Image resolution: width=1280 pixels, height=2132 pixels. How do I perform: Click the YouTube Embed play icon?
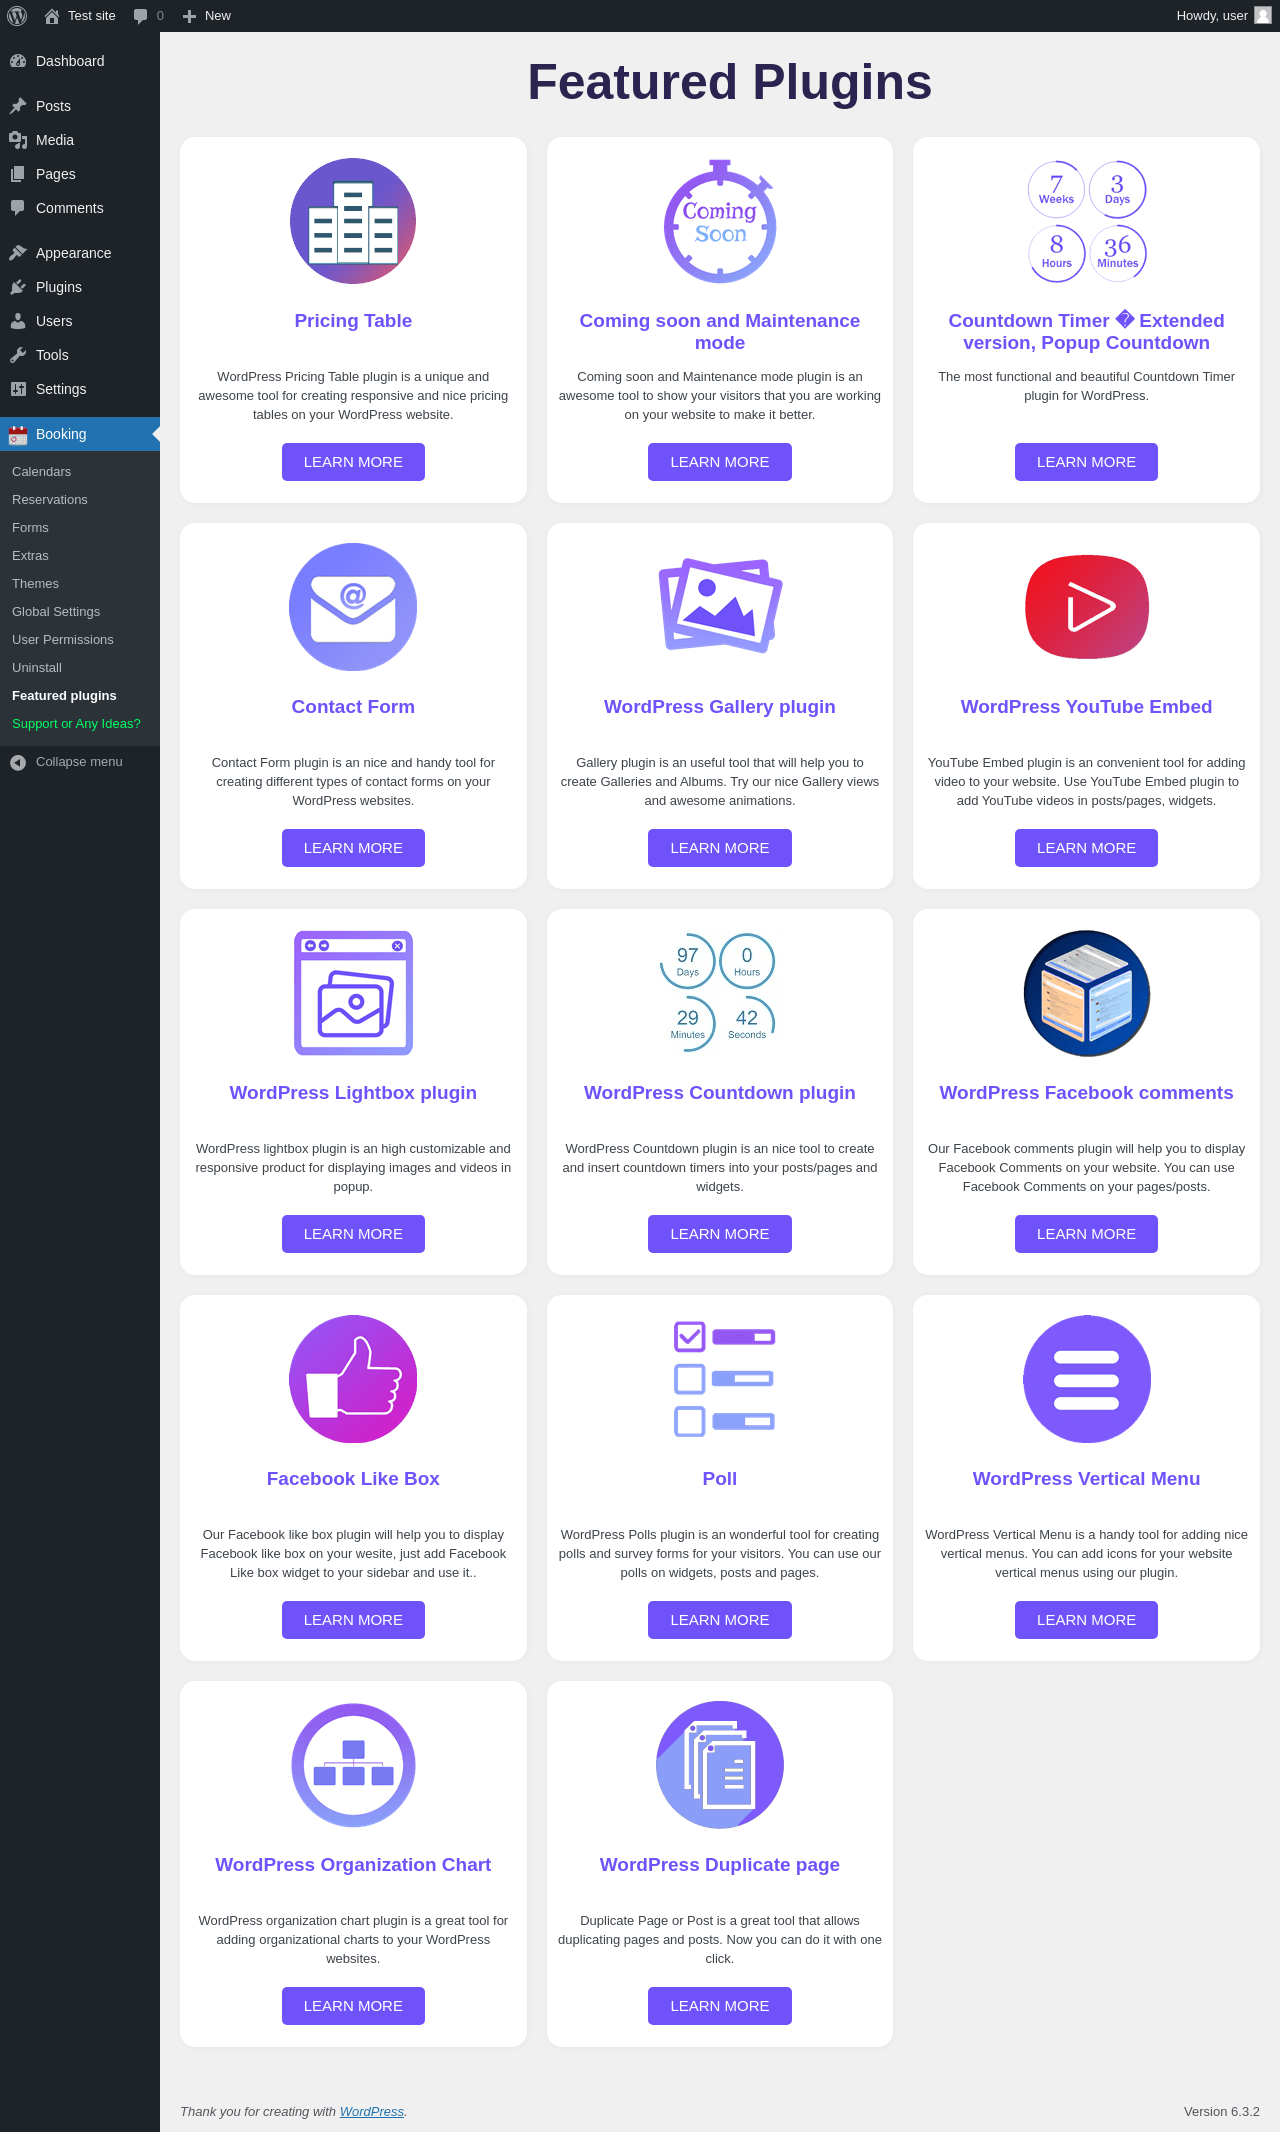tap(1087, 607)
